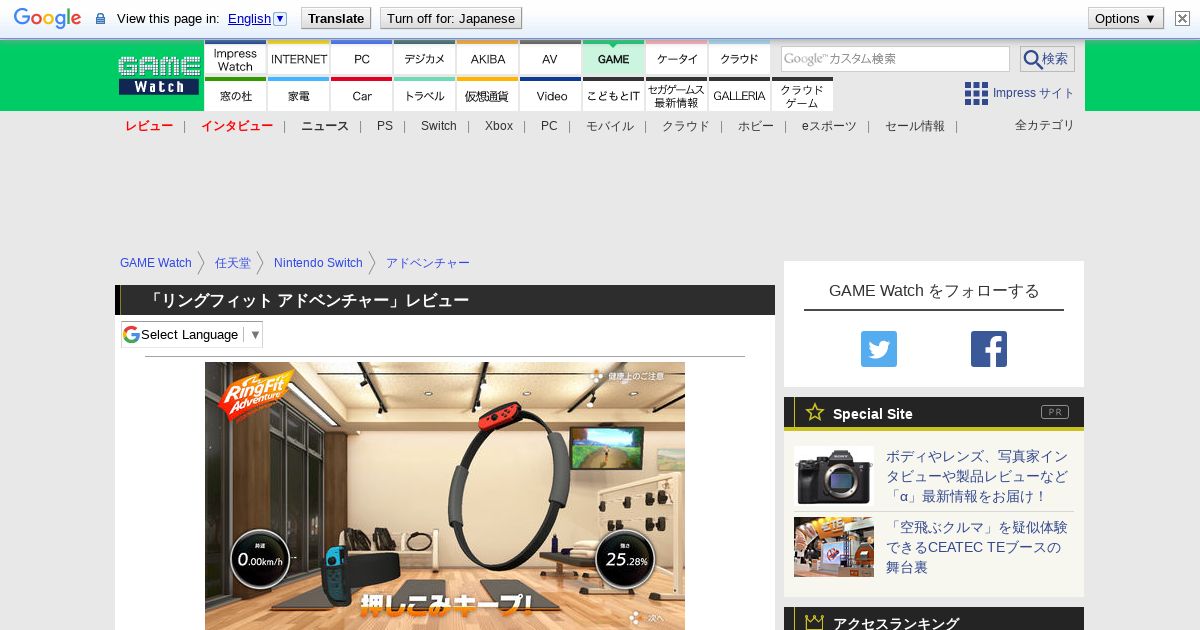Open the クラウド tab in top navigation
The image size is (1200, 630).
point(740,58)
